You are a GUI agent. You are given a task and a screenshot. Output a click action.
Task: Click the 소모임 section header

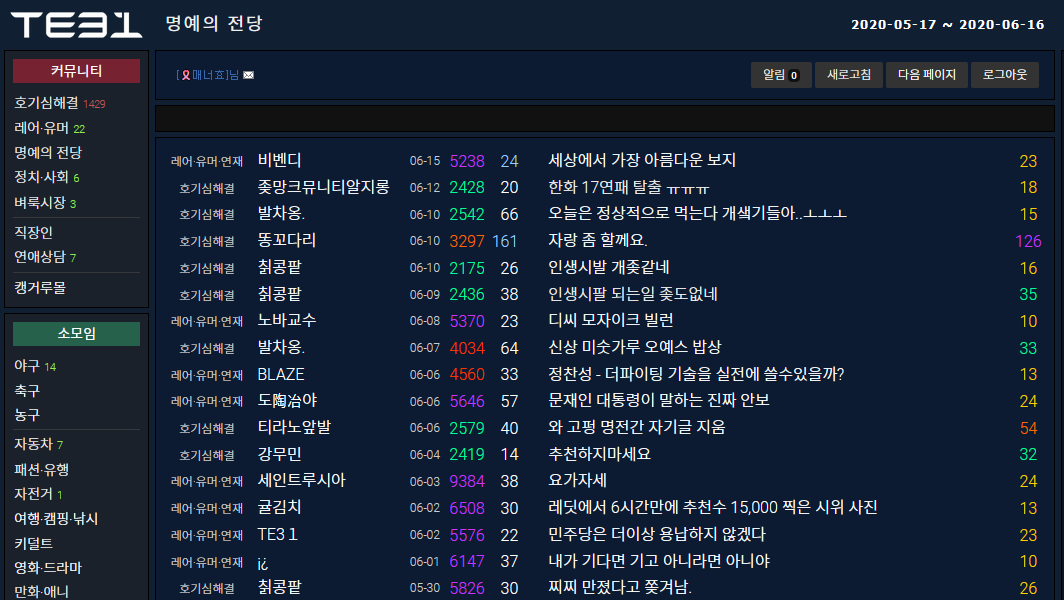point(77,333)
